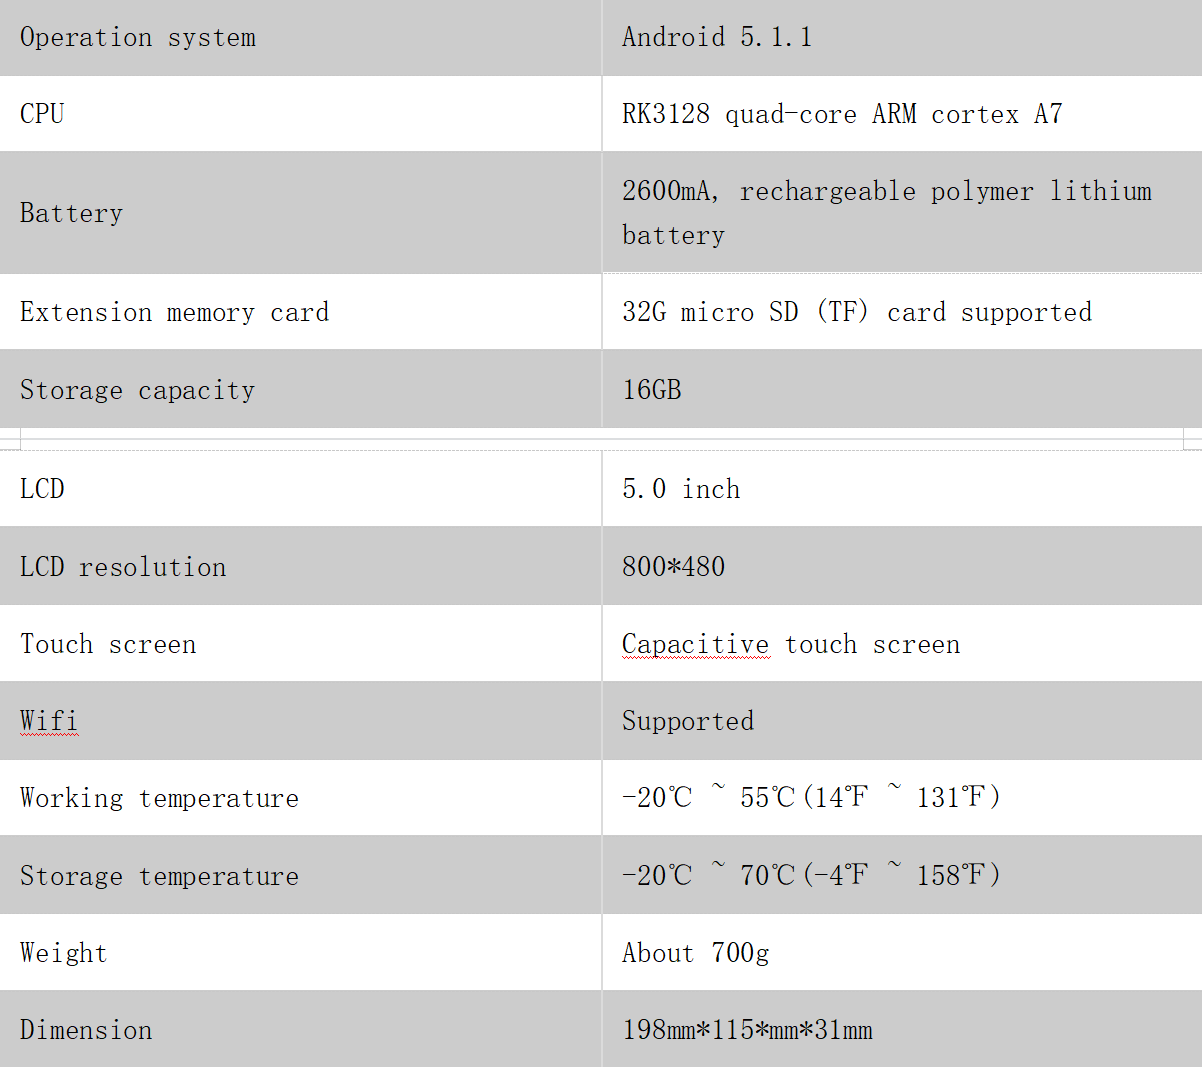The width and height of the screenshot is (1202, 1067).
Task: Select the 'Extension memory card' cell
Action: (300, 312)
